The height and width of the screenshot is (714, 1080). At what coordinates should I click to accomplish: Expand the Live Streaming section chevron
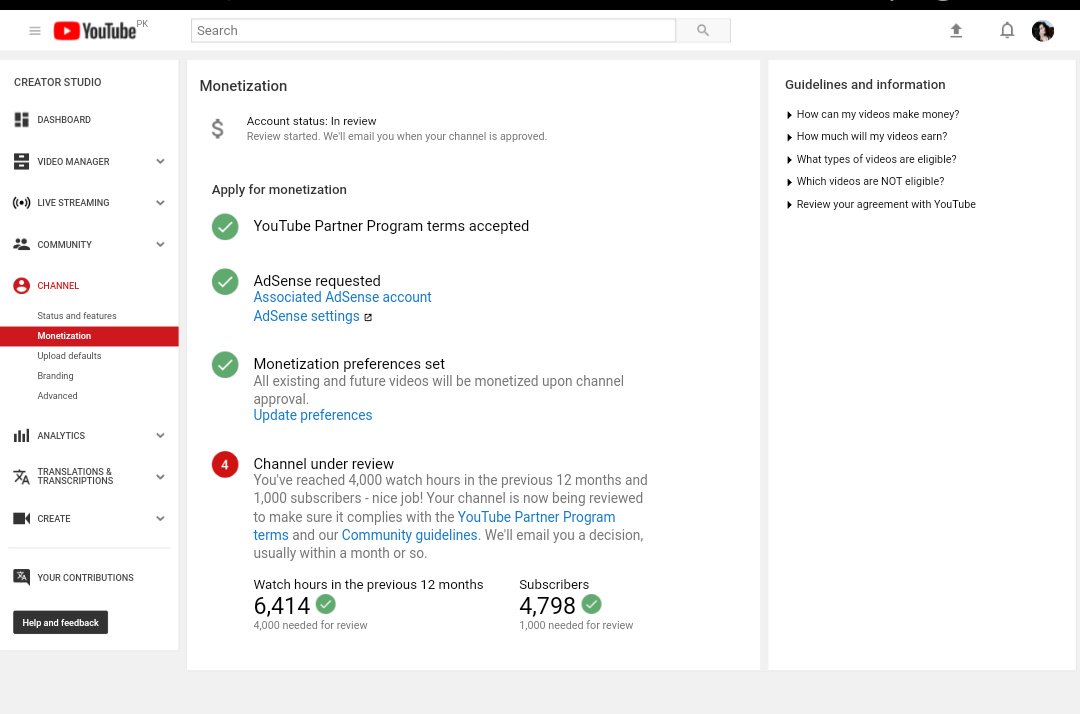[x=160, y=202]
